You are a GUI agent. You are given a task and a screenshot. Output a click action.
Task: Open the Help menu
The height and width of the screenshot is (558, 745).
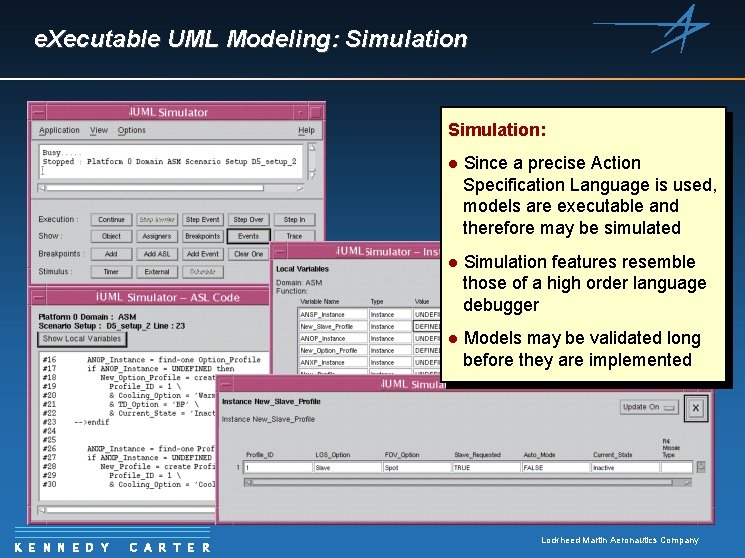(306, 130)
